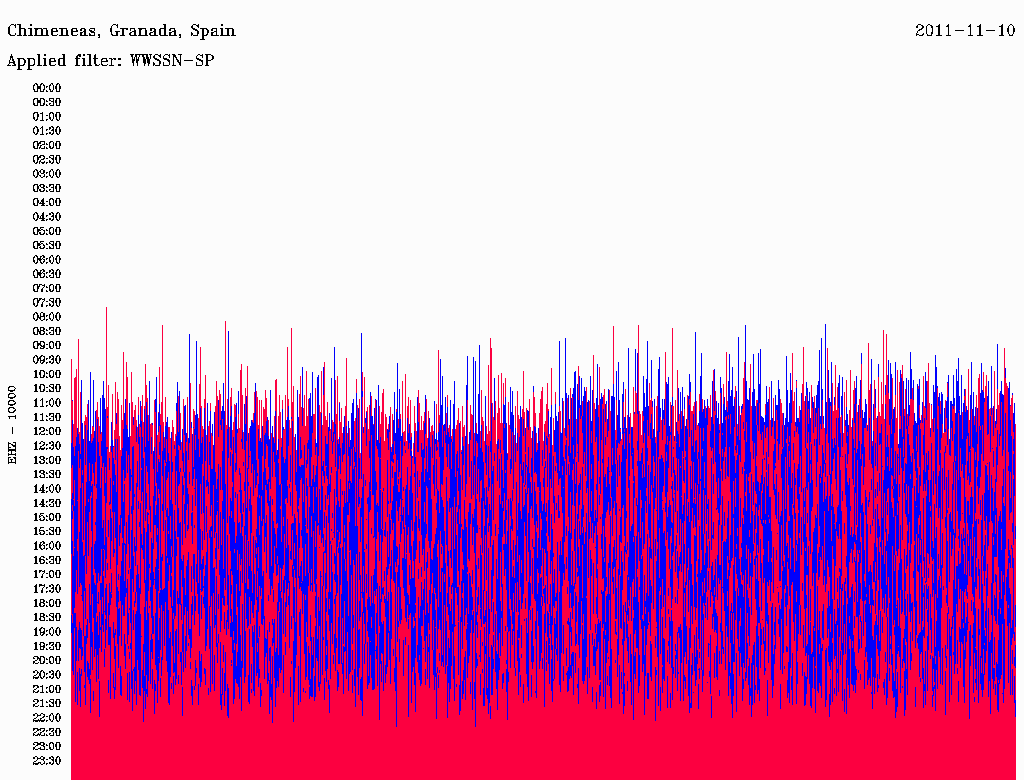Click the 12:00 time label
Image resolution: width=1024 pixels, height=780 pixels.
coord(47,431)
